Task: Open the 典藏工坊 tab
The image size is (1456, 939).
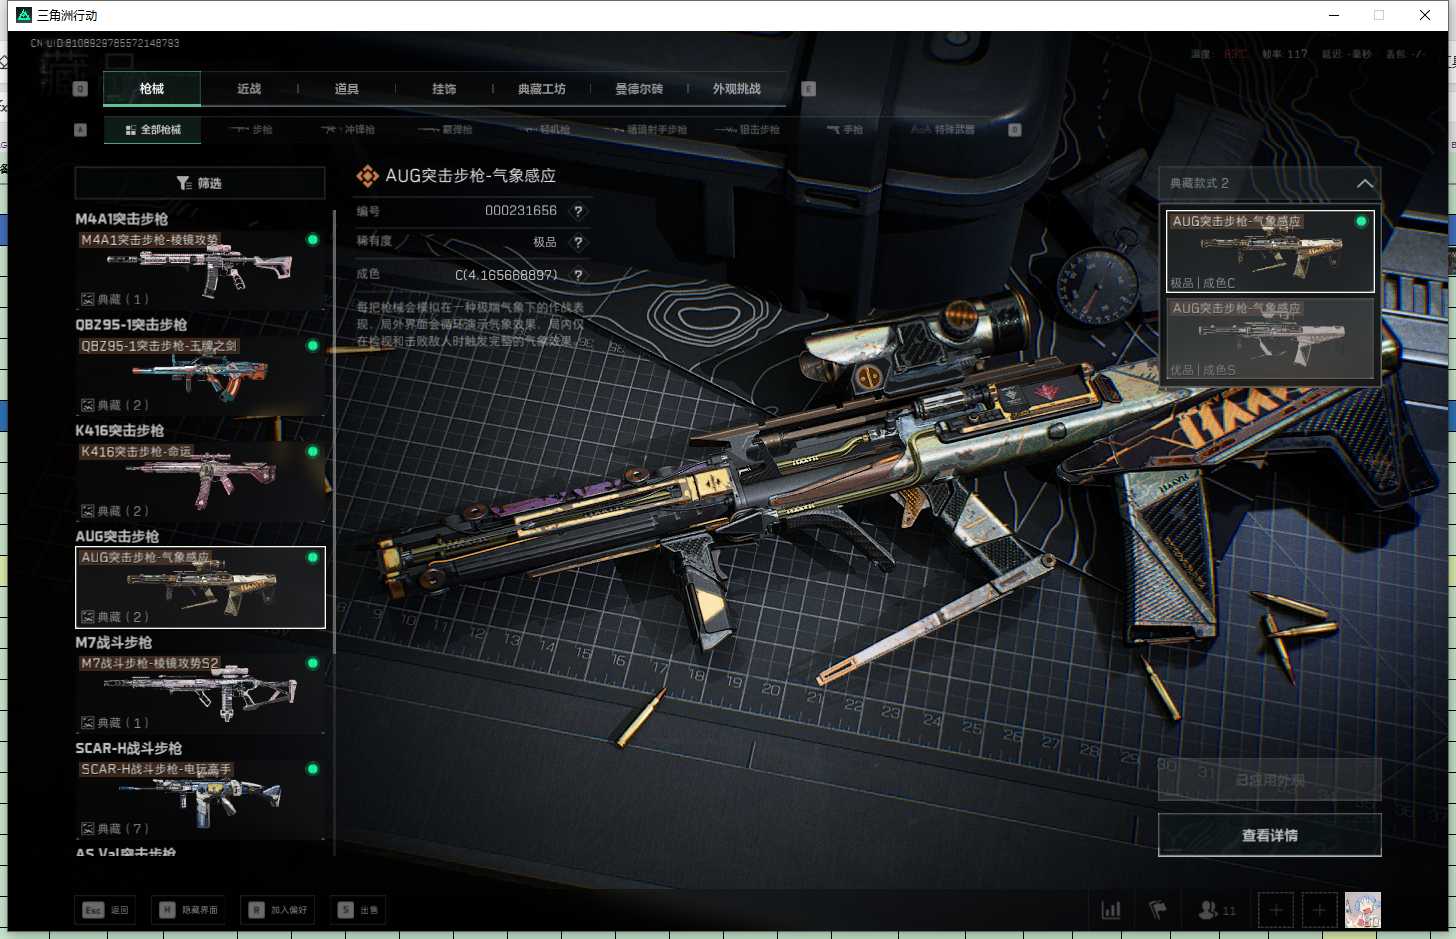Action: tap(542, 89)
